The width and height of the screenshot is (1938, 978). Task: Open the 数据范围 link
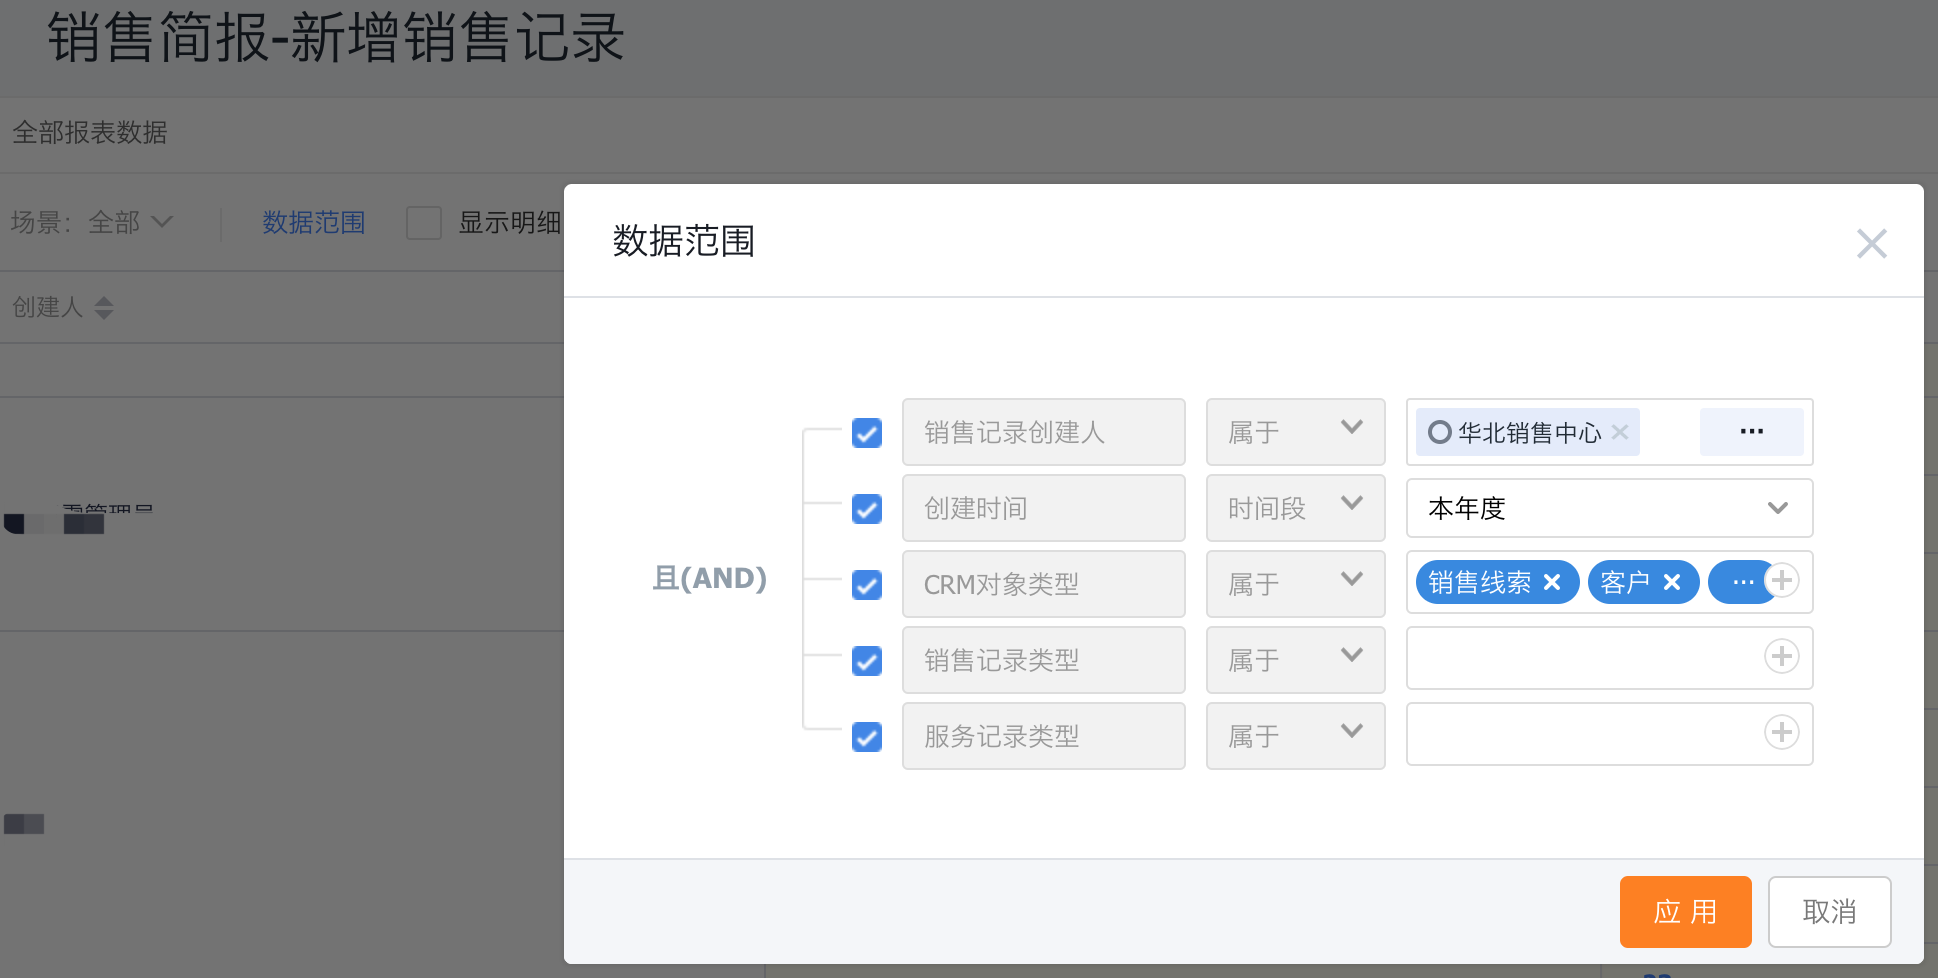click(314, 222)
